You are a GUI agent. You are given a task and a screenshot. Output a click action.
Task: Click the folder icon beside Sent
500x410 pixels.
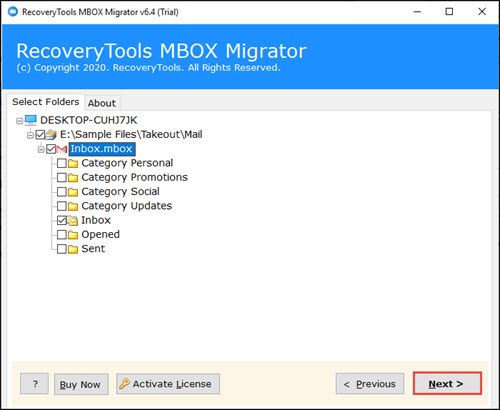[x=73, y=249]
